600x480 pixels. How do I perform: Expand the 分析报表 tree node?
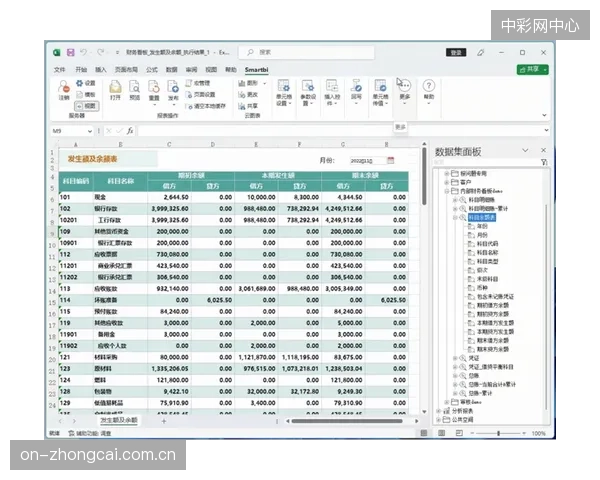(x=439, y=411)
